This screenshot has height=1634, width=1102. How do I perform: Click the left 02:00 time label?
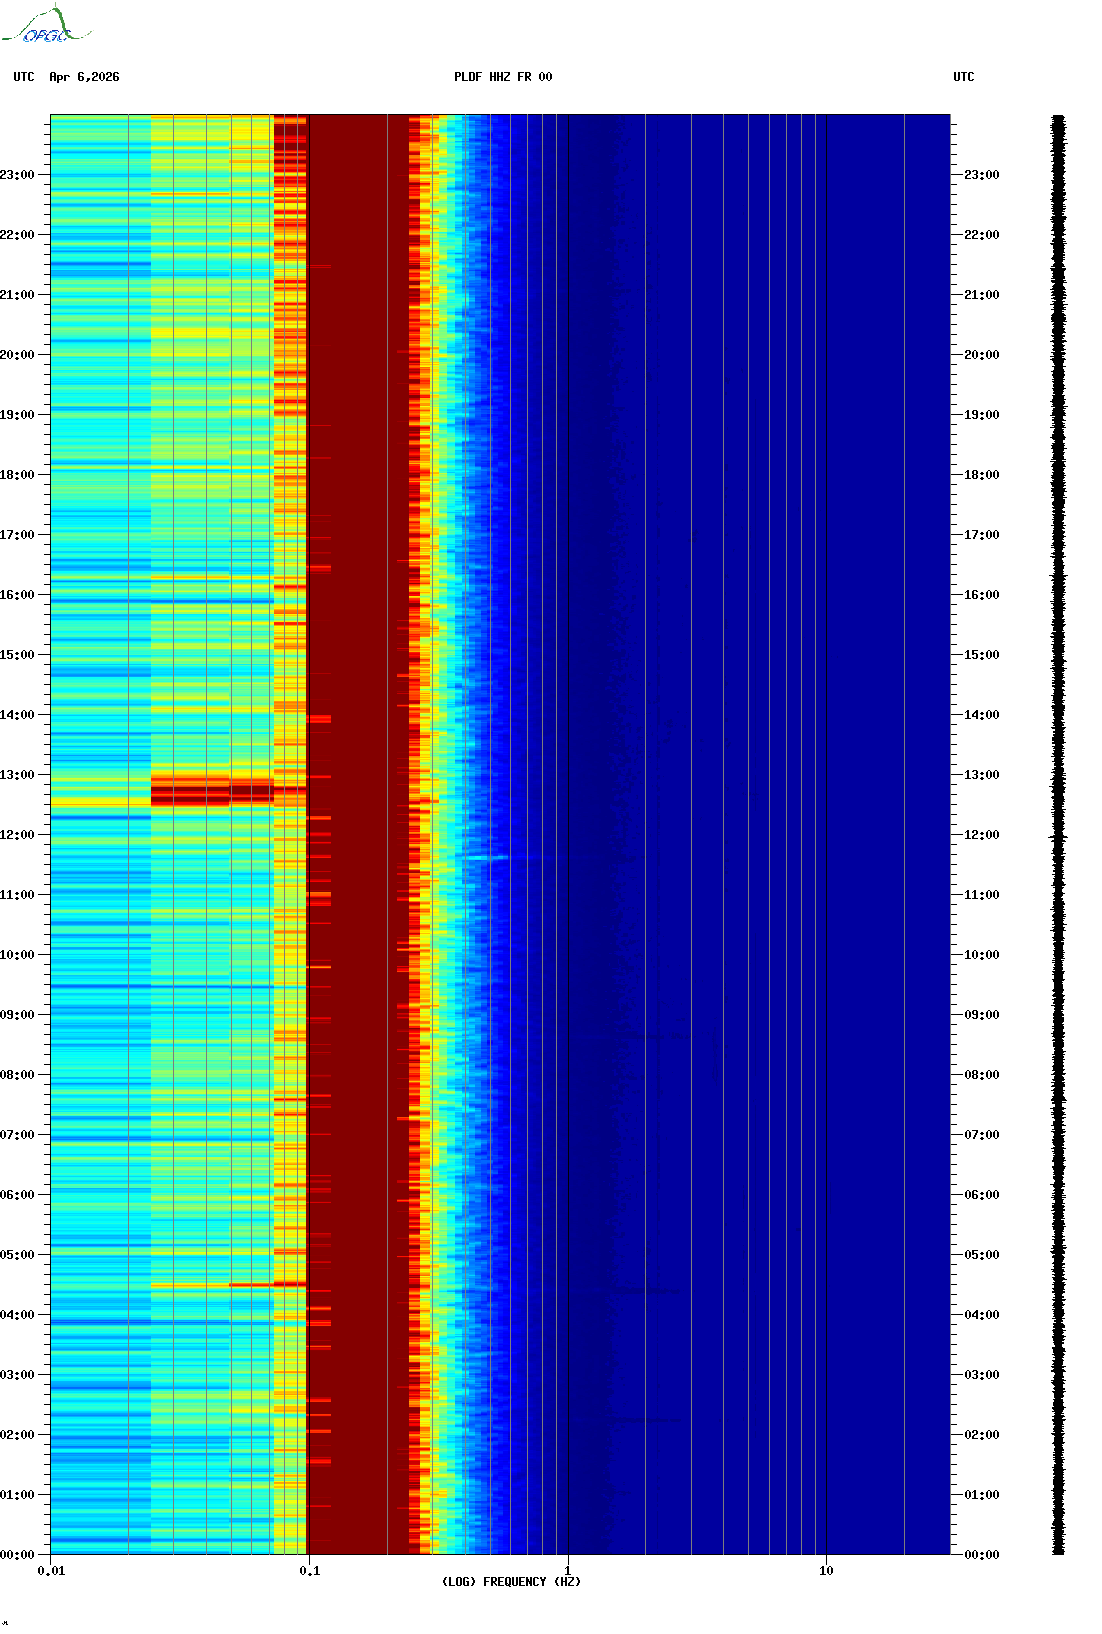pyautogui.click(x=17, y=1435)
